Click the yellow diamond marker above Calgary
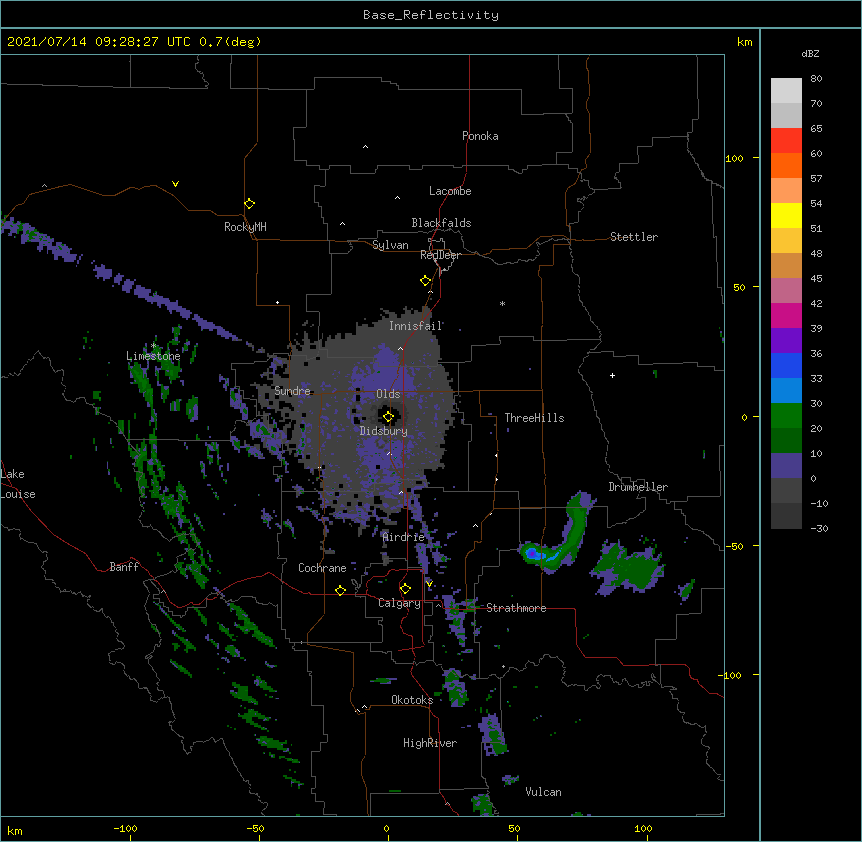862x842 pixels. [x=405, y=589]
